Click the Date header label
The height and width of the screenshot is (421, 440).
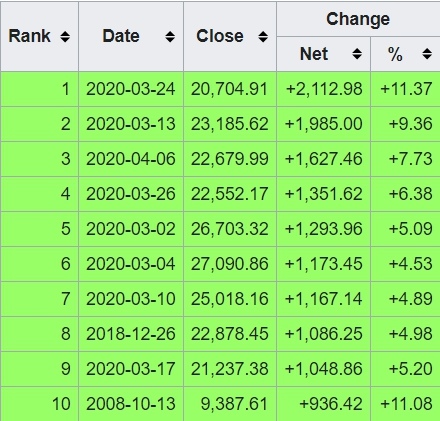121,36
